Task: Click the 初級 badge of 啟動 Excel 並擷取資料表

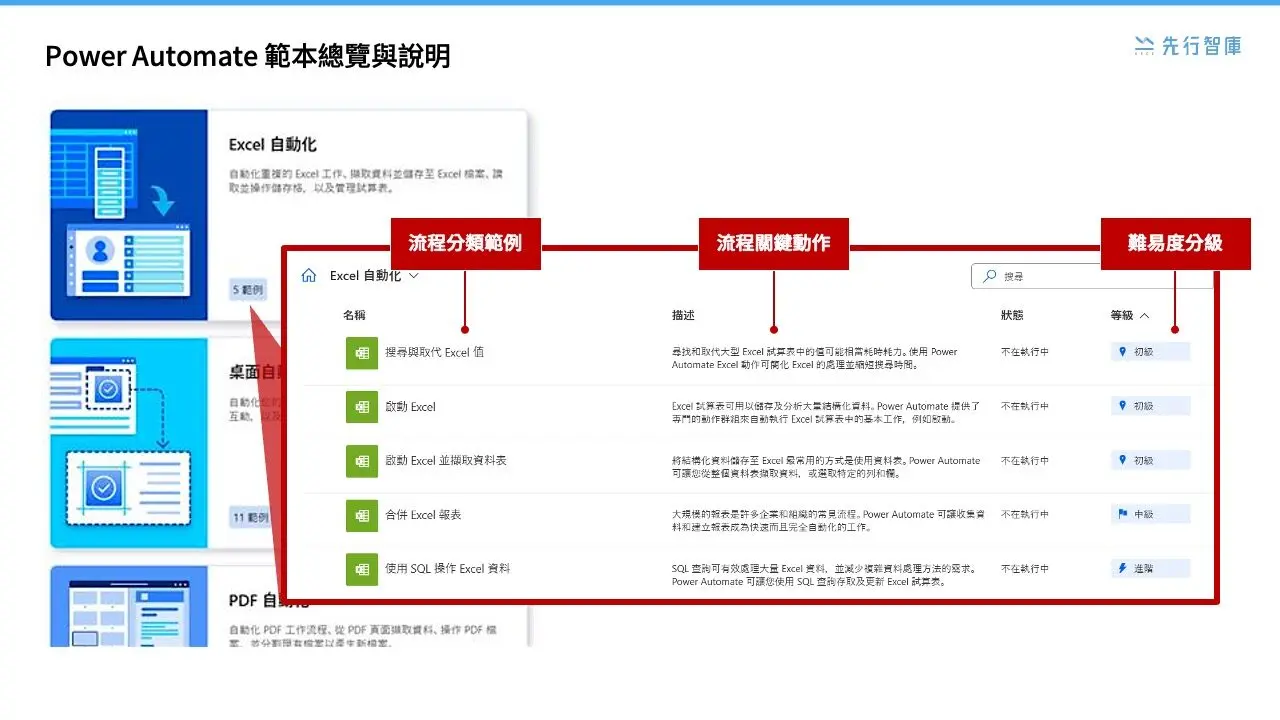Action: [1150, 460]
